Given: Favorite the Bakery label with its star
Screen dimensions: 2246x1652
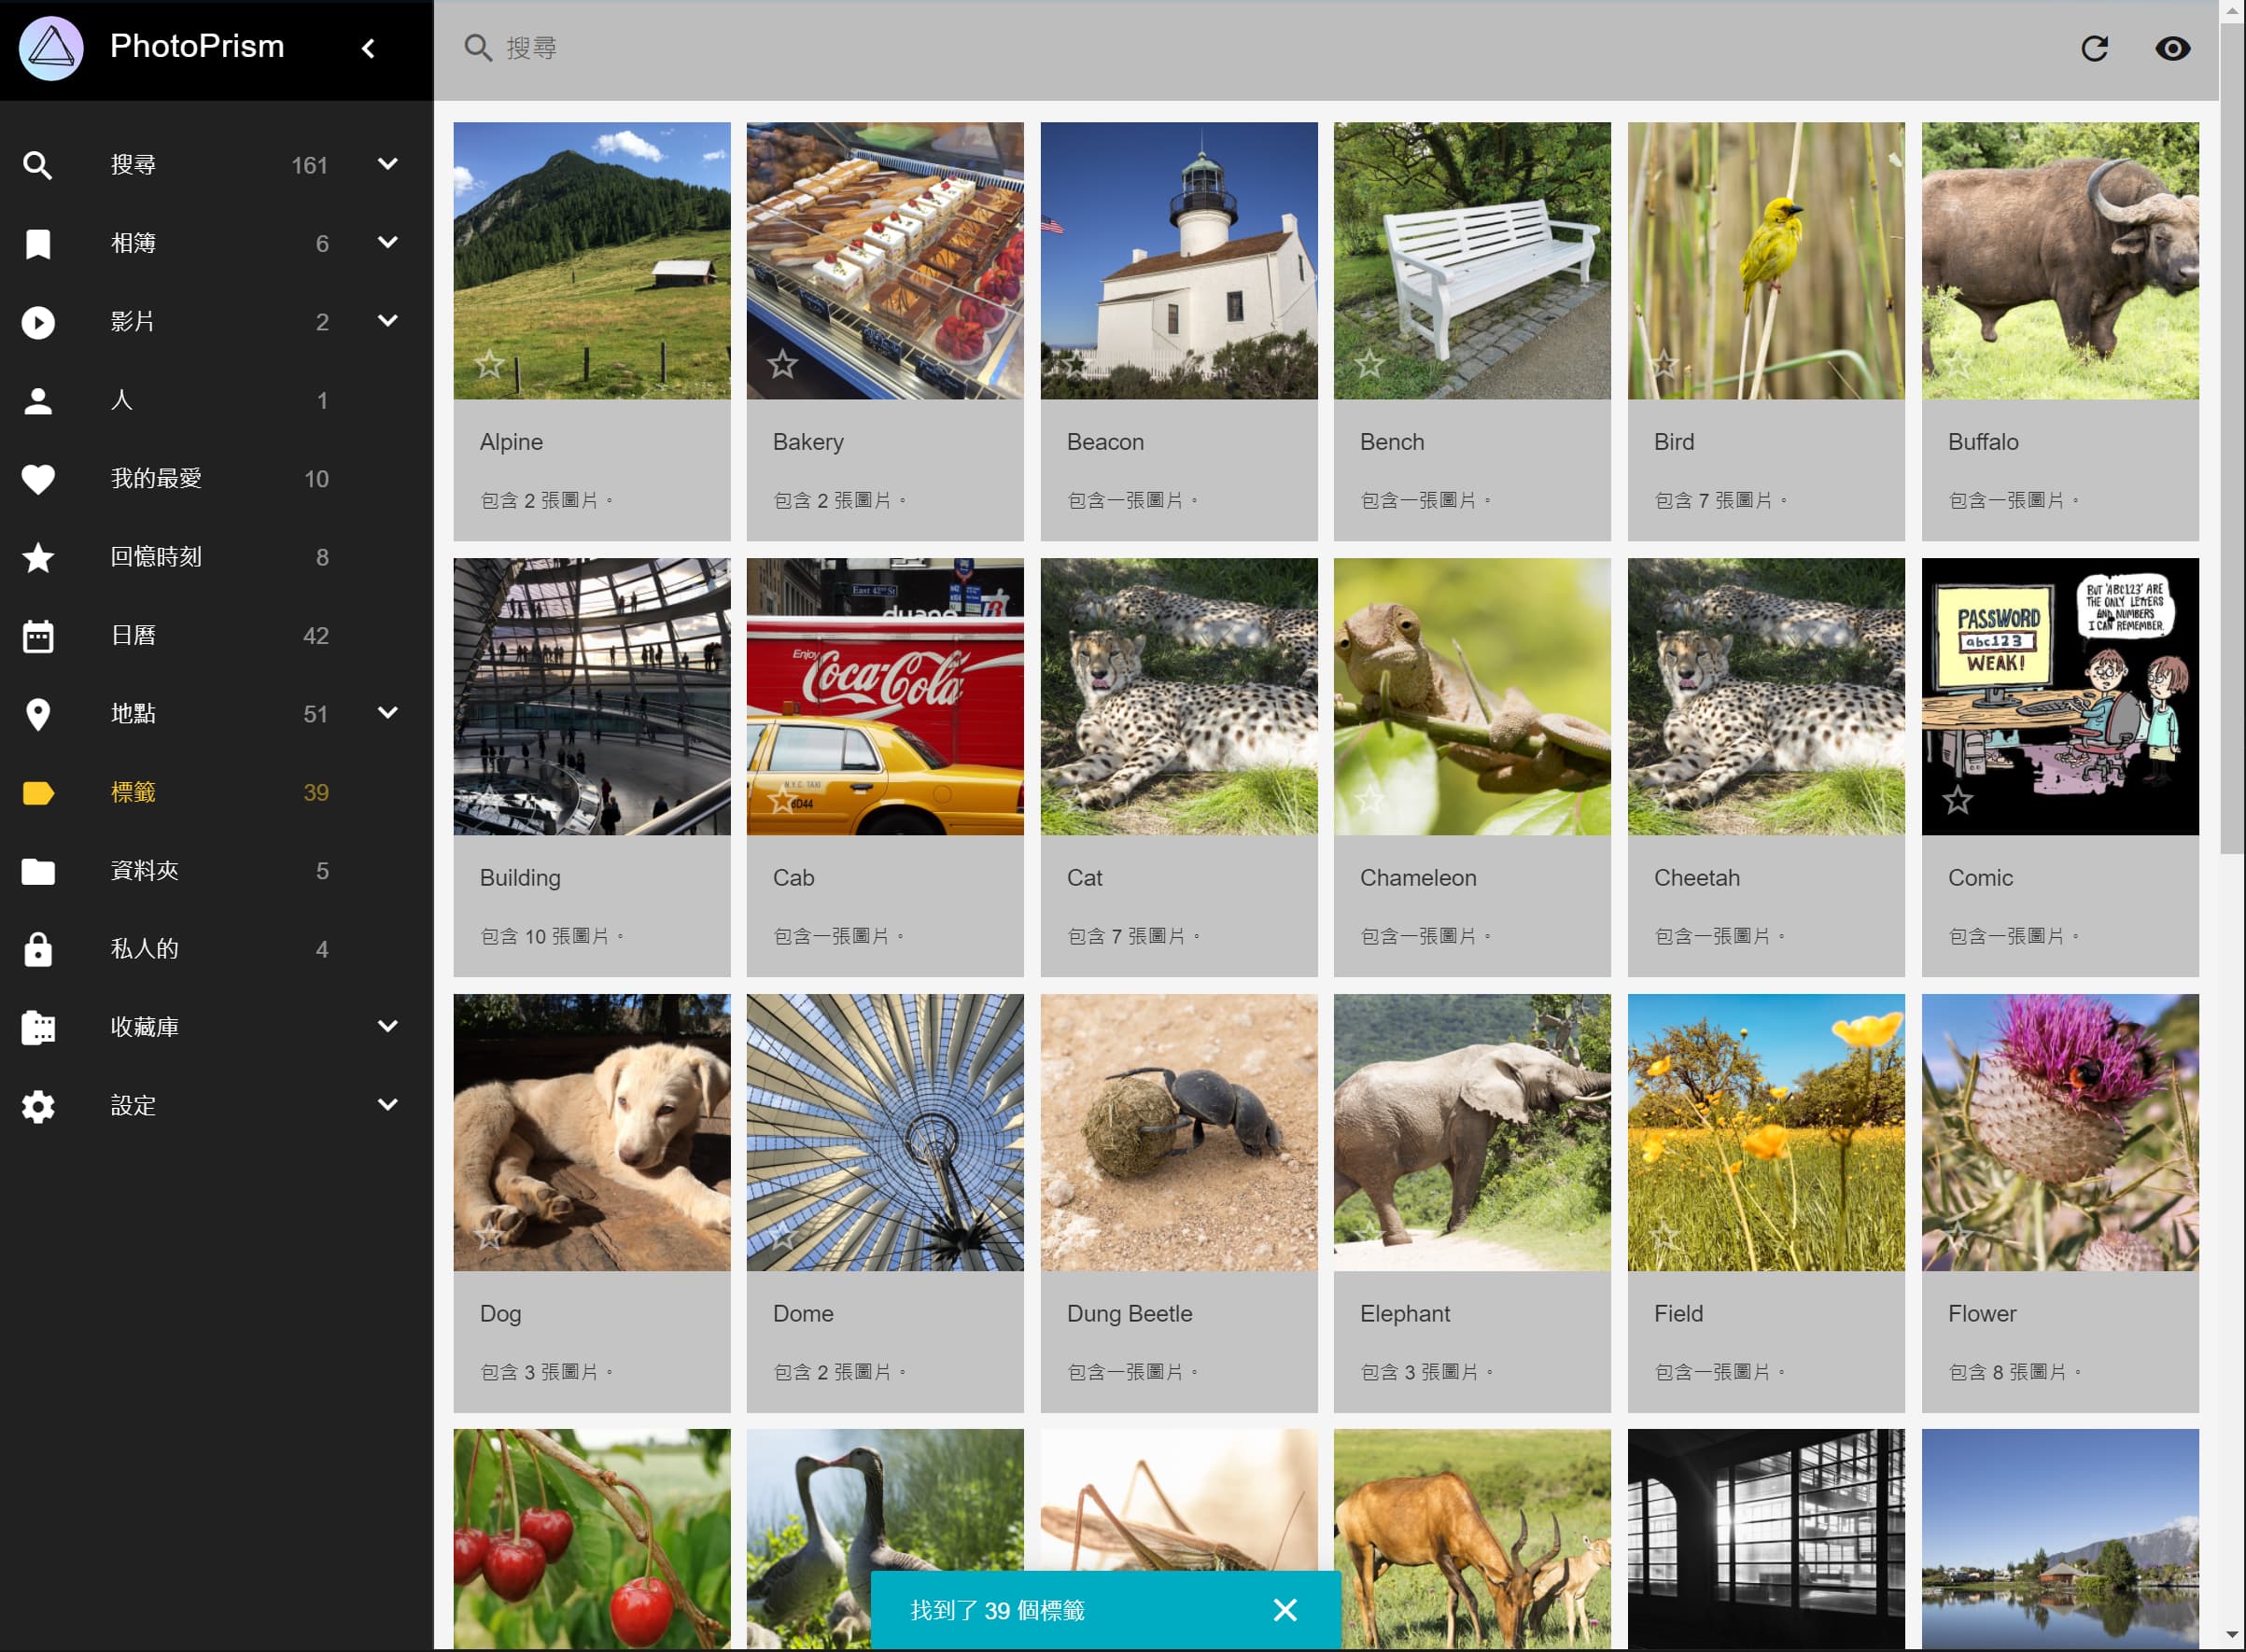Looking at the screenshot, I should pos(782,364).
